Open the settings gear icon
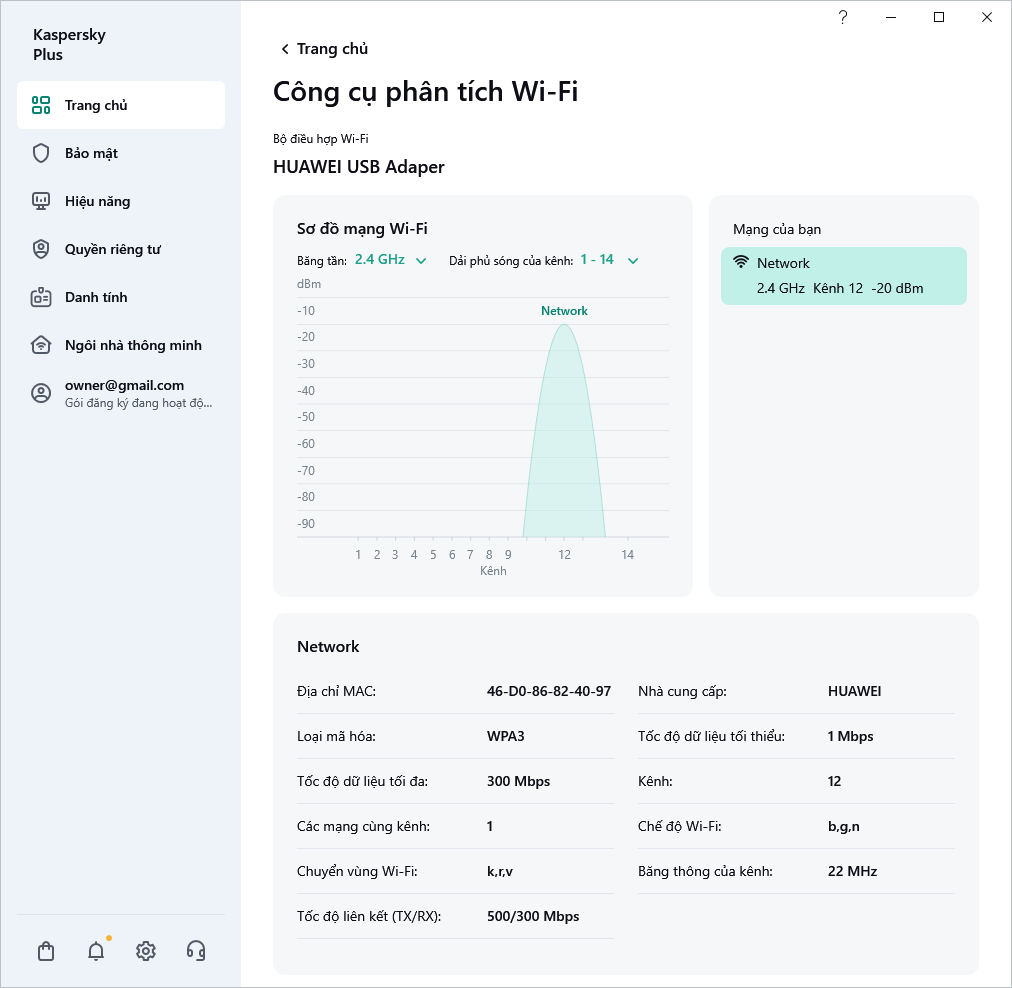The image size is (1012, 988). (145, 951)
